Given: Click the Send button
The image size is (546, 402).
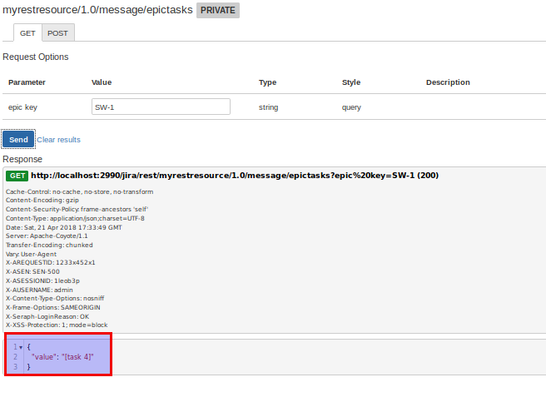Looking at the screenshot, I should 18,140.
